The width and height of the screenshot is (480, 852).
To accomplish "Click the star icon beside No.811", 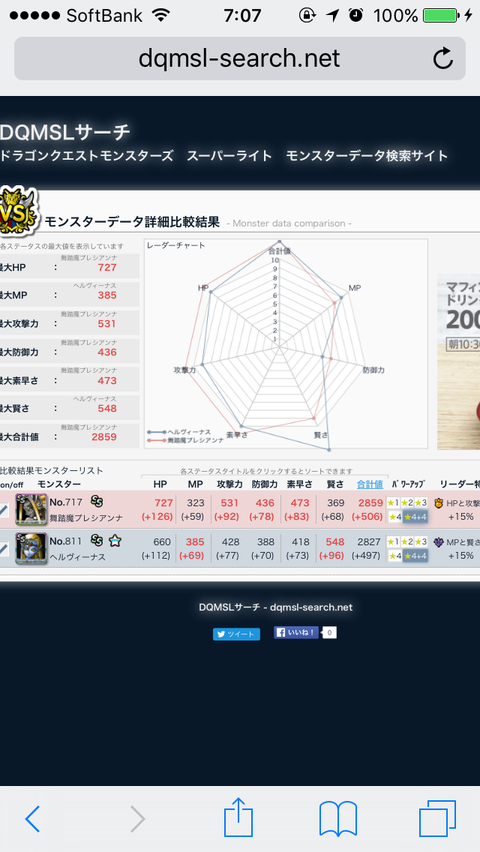I will tap(115, 541).
